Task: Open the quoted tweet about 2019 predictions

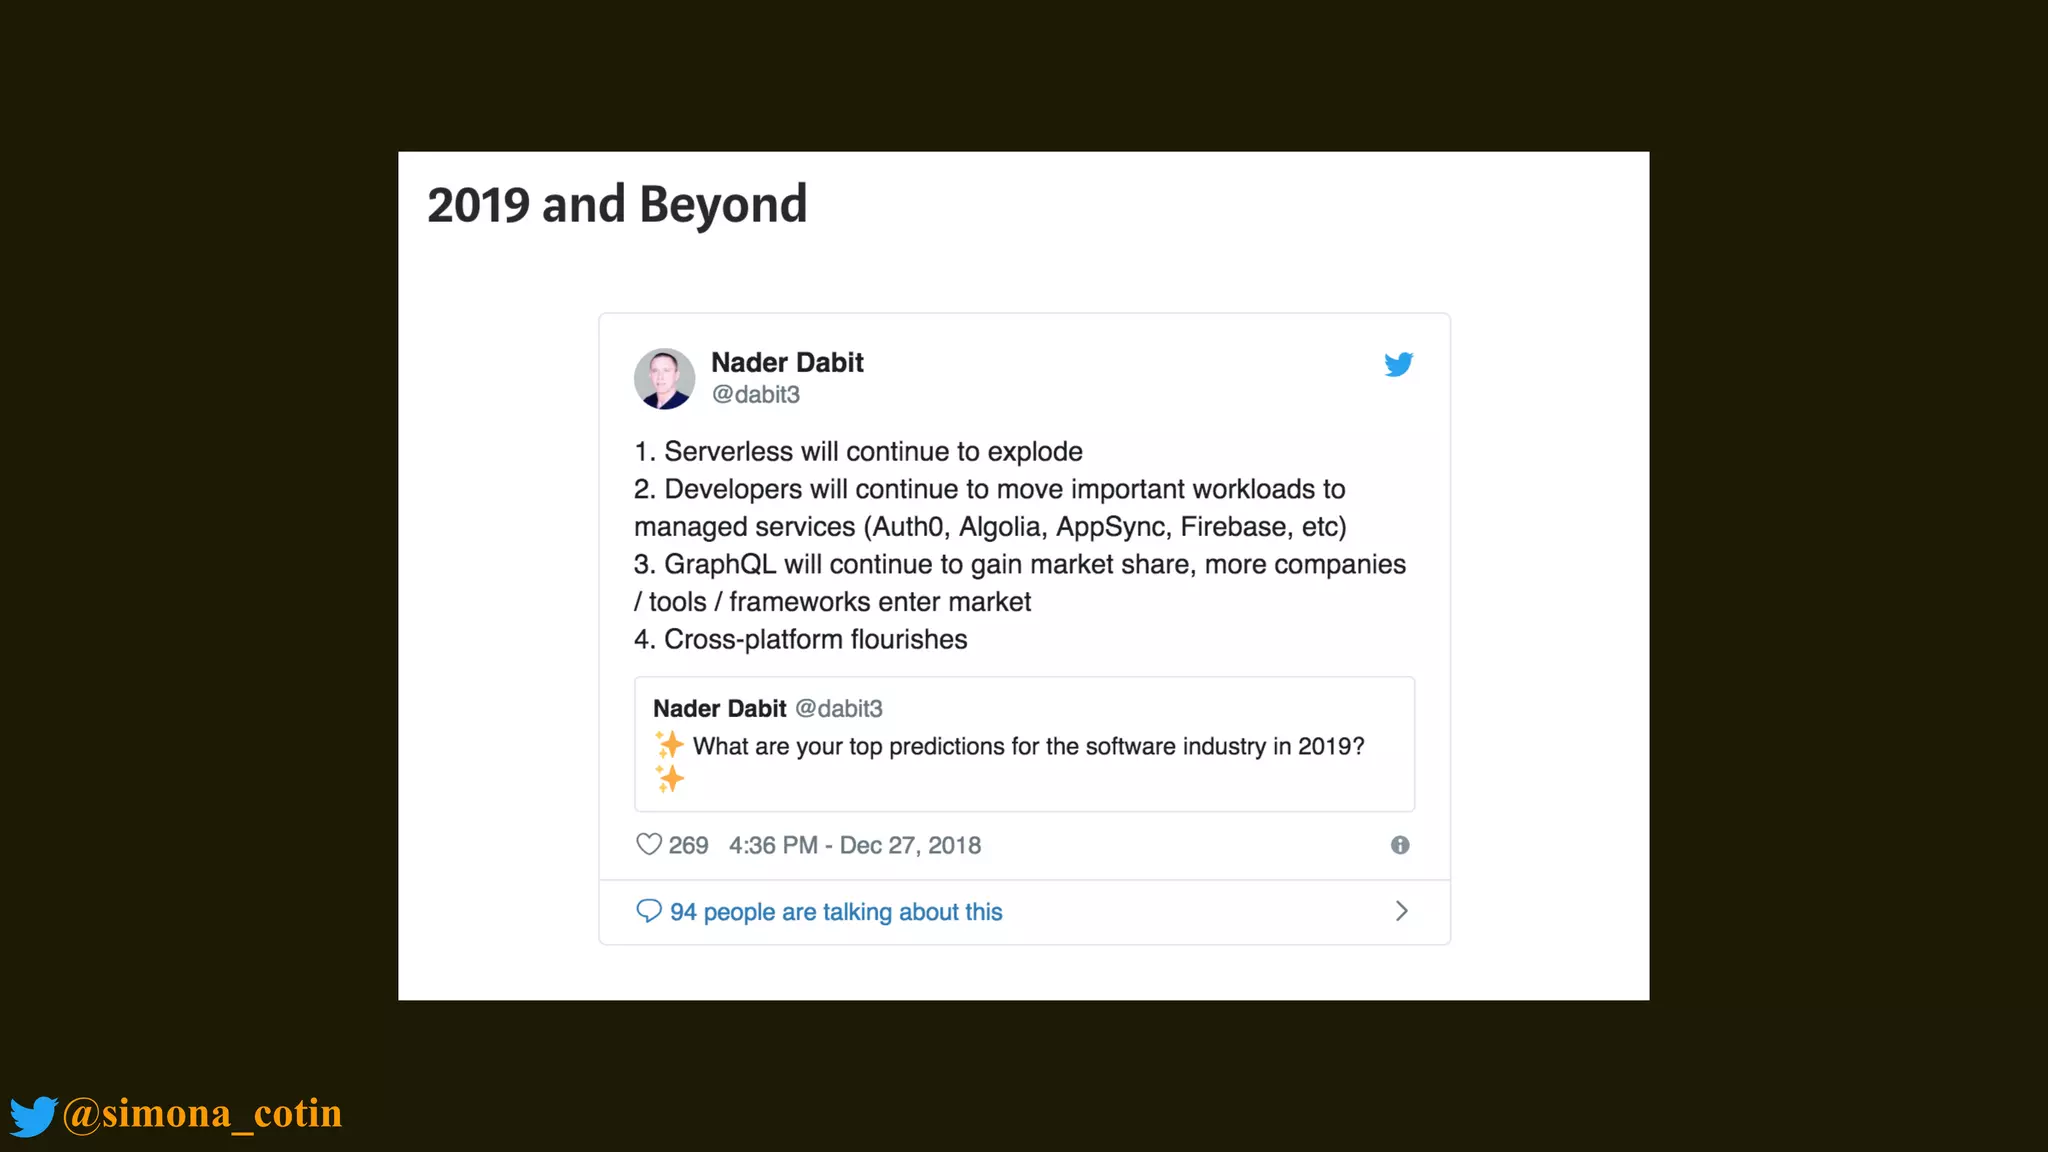Action: click(1024, 744)
